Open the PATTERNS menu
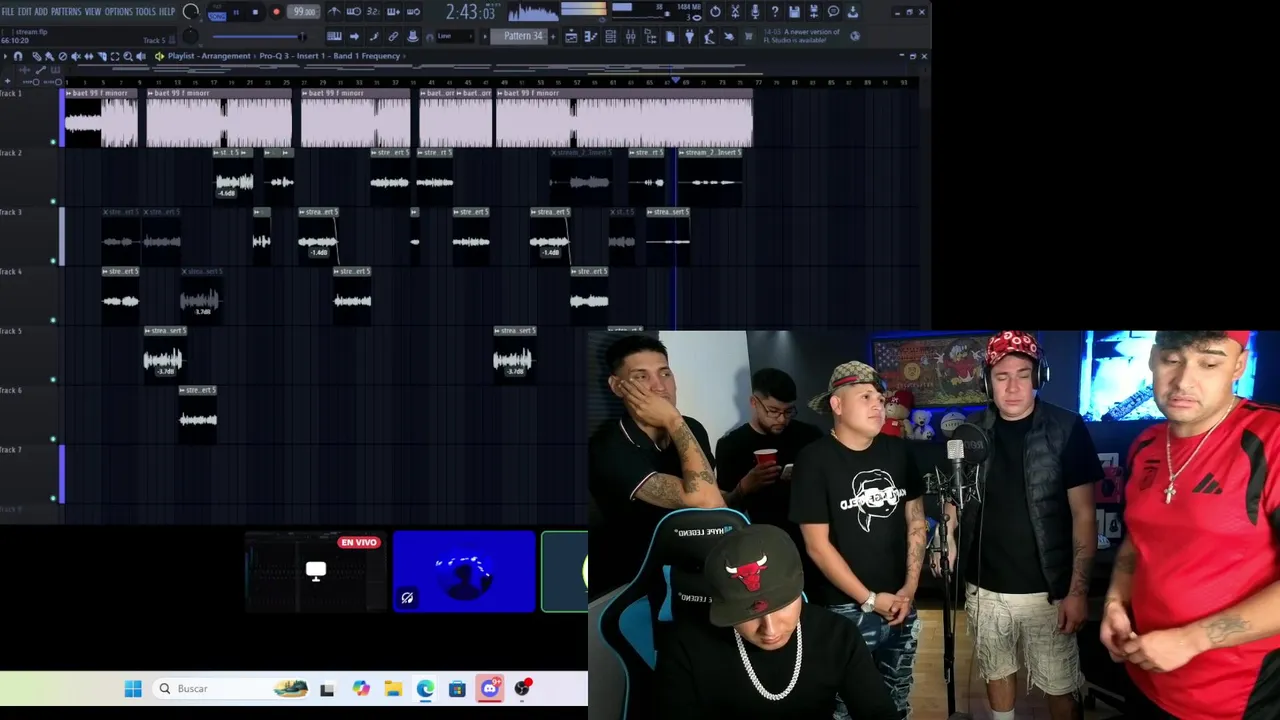Viewport: 1280px width, 720px height. tap(66, 12)
